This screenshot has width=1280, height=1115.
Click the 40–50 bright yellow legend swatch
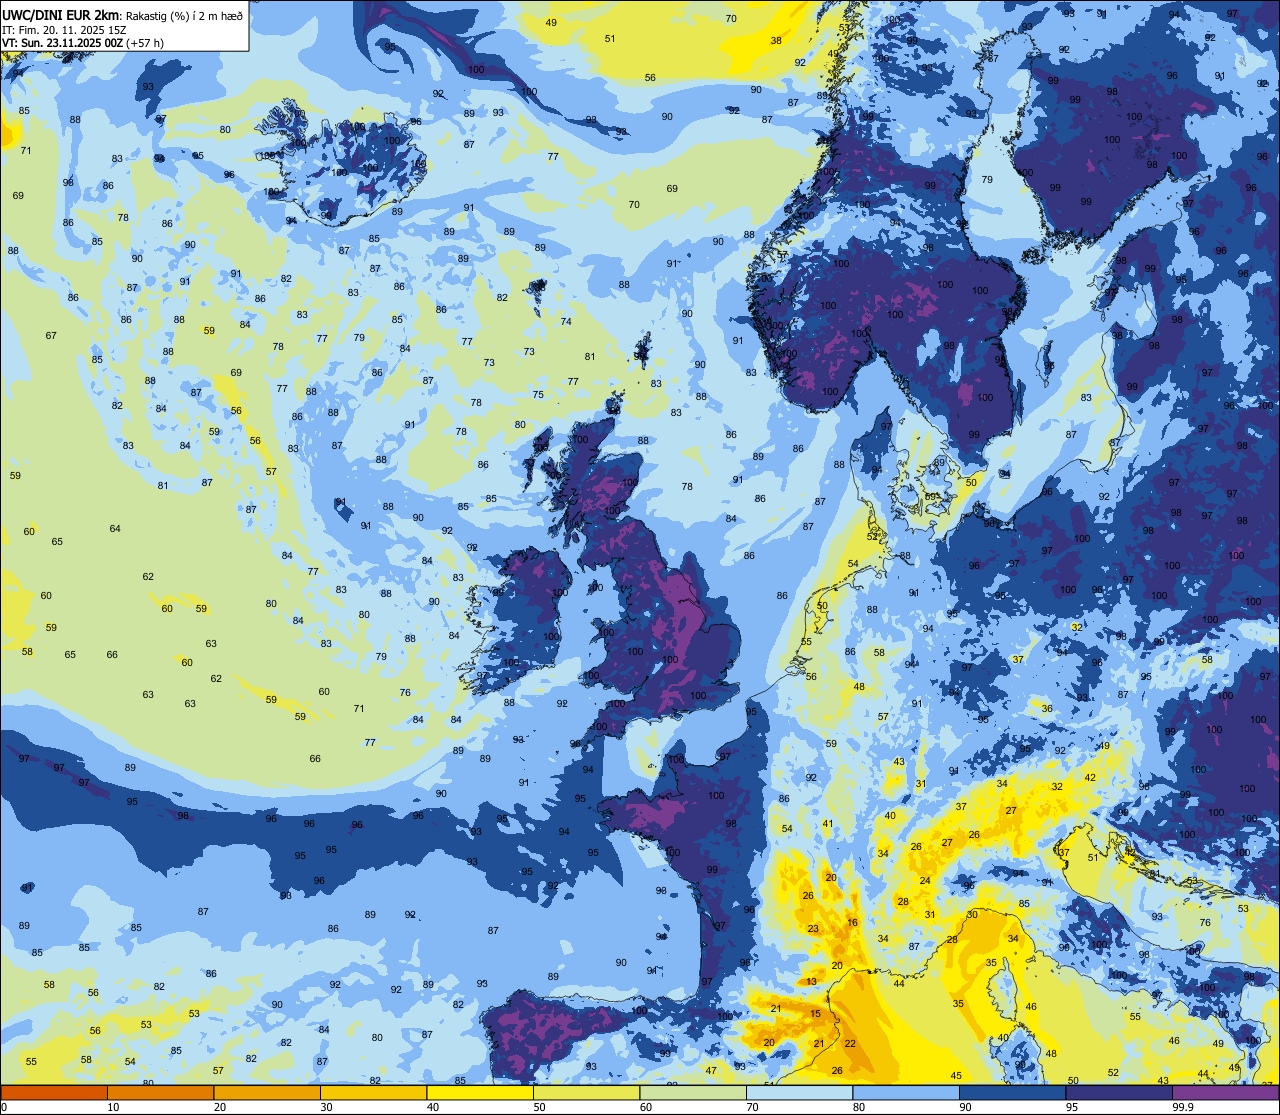[480, 1092]
